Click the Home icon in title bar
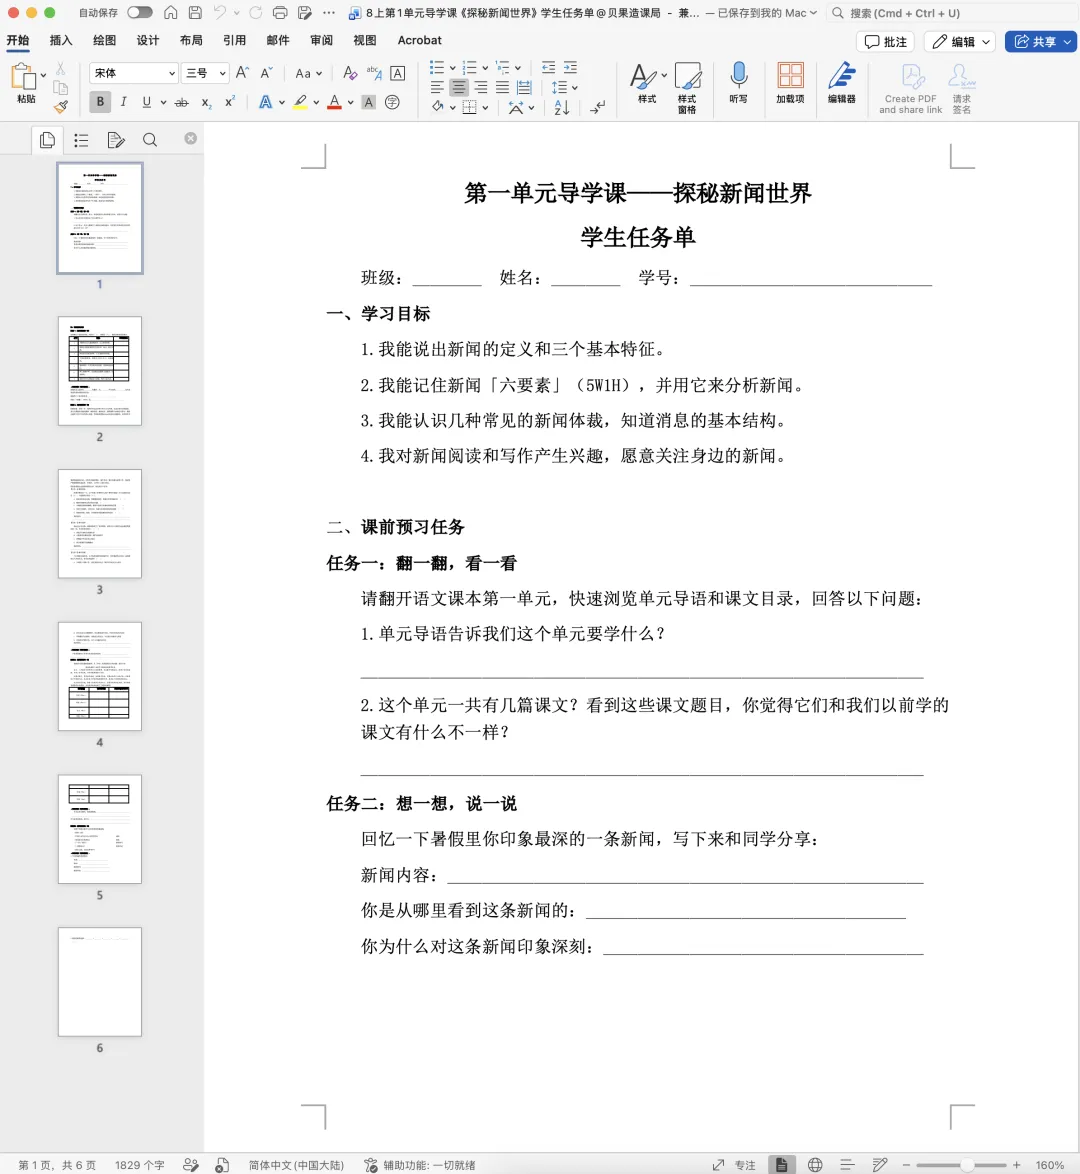Screen dimensions: 1080x1174 [171, 13]
